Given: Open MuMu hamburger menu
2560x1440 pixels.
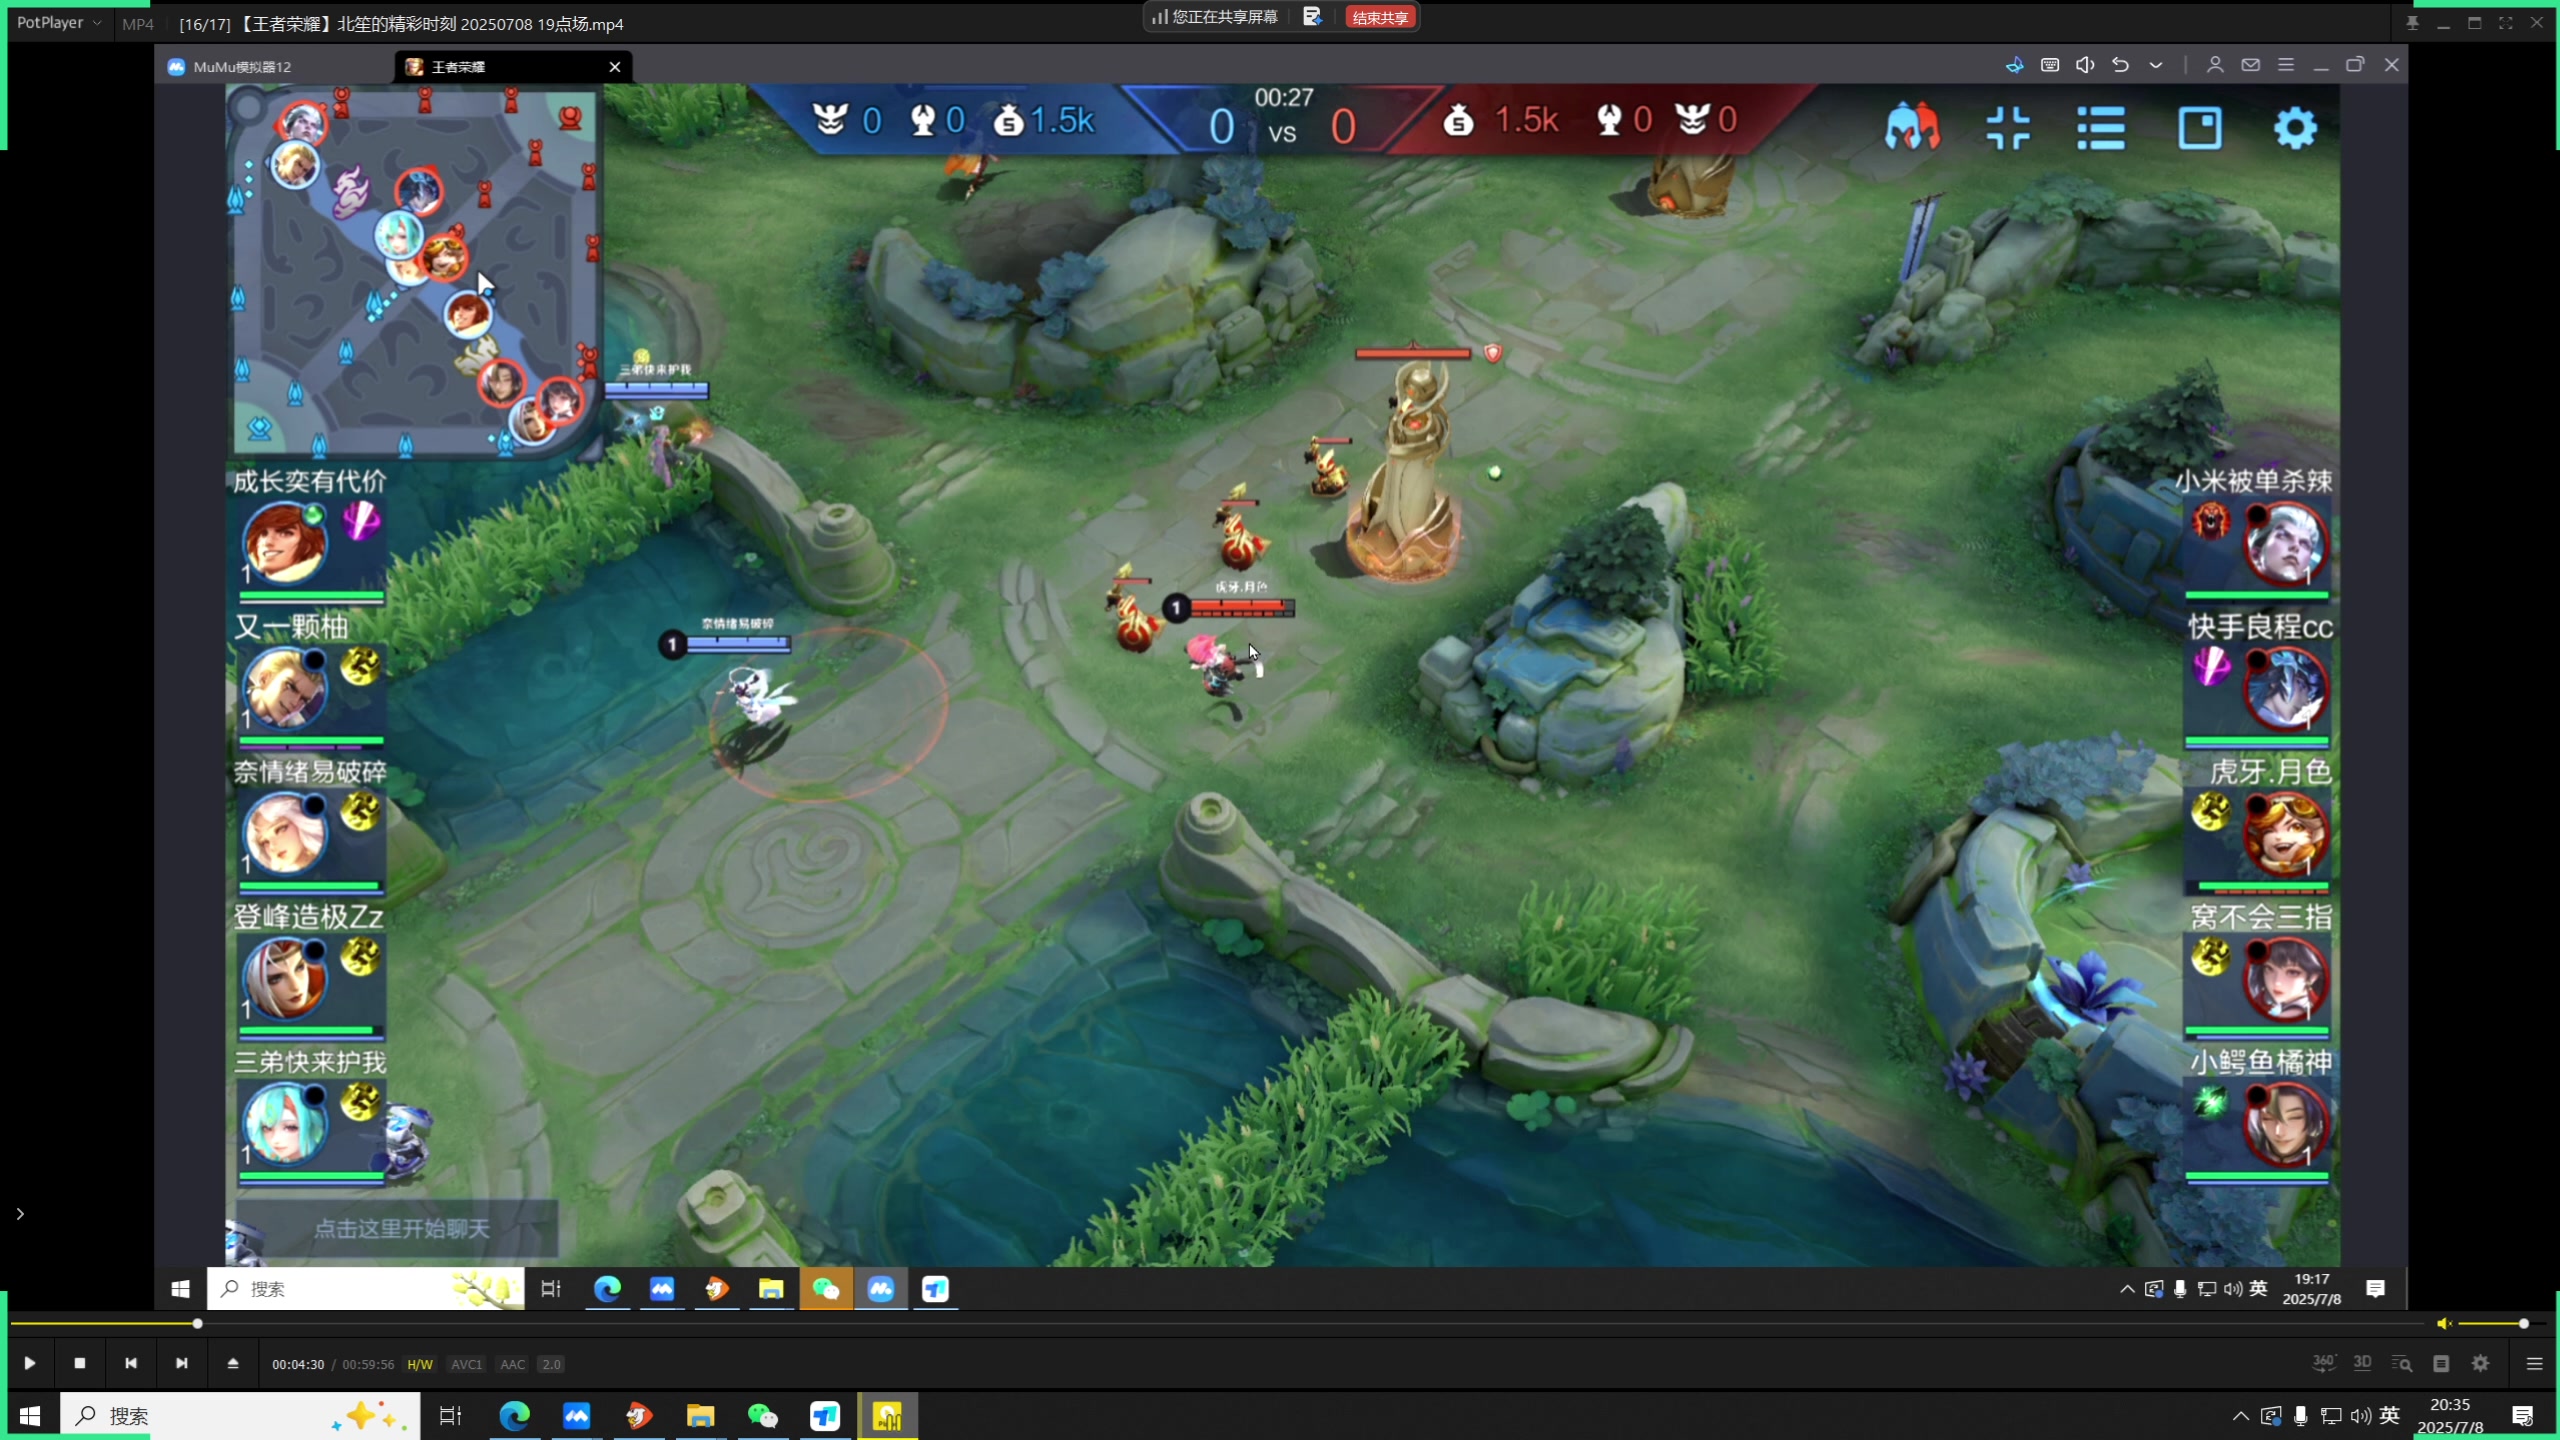Looking at the screenshot, I should click(2286, 65).
